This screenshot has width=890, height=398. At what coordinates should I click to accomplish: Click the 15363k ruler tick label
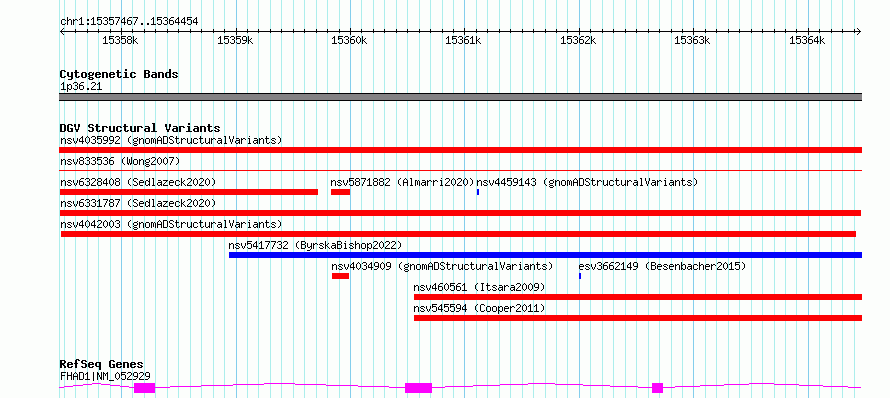click(x=692, y=40)
